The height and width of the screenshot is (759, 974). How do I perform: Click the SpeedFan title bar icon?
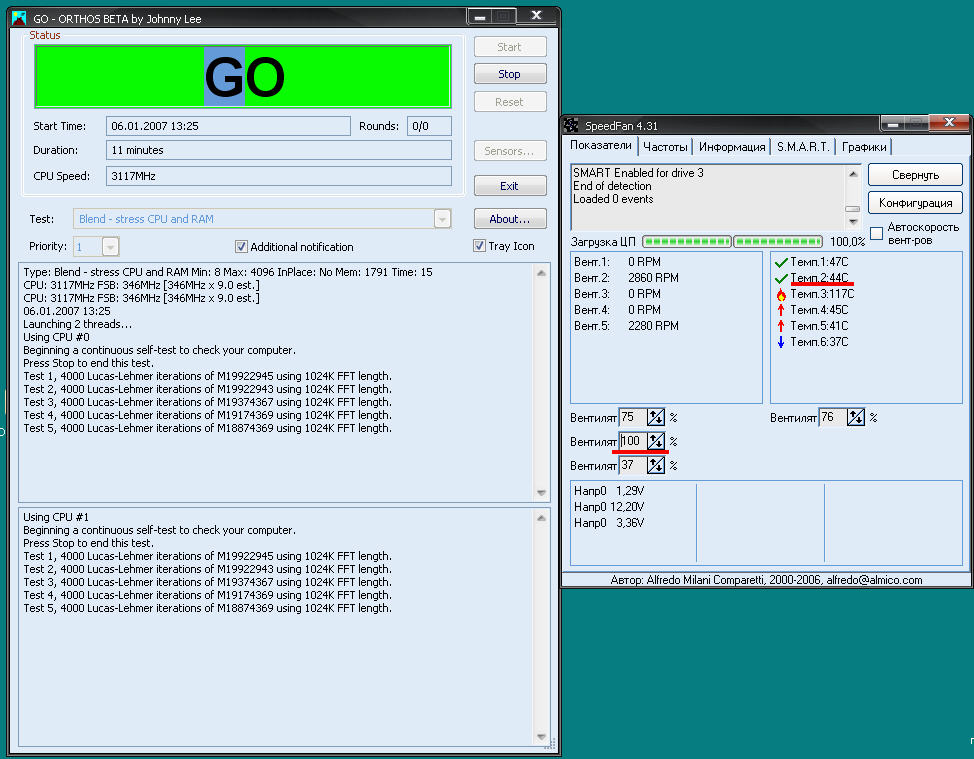571,125
